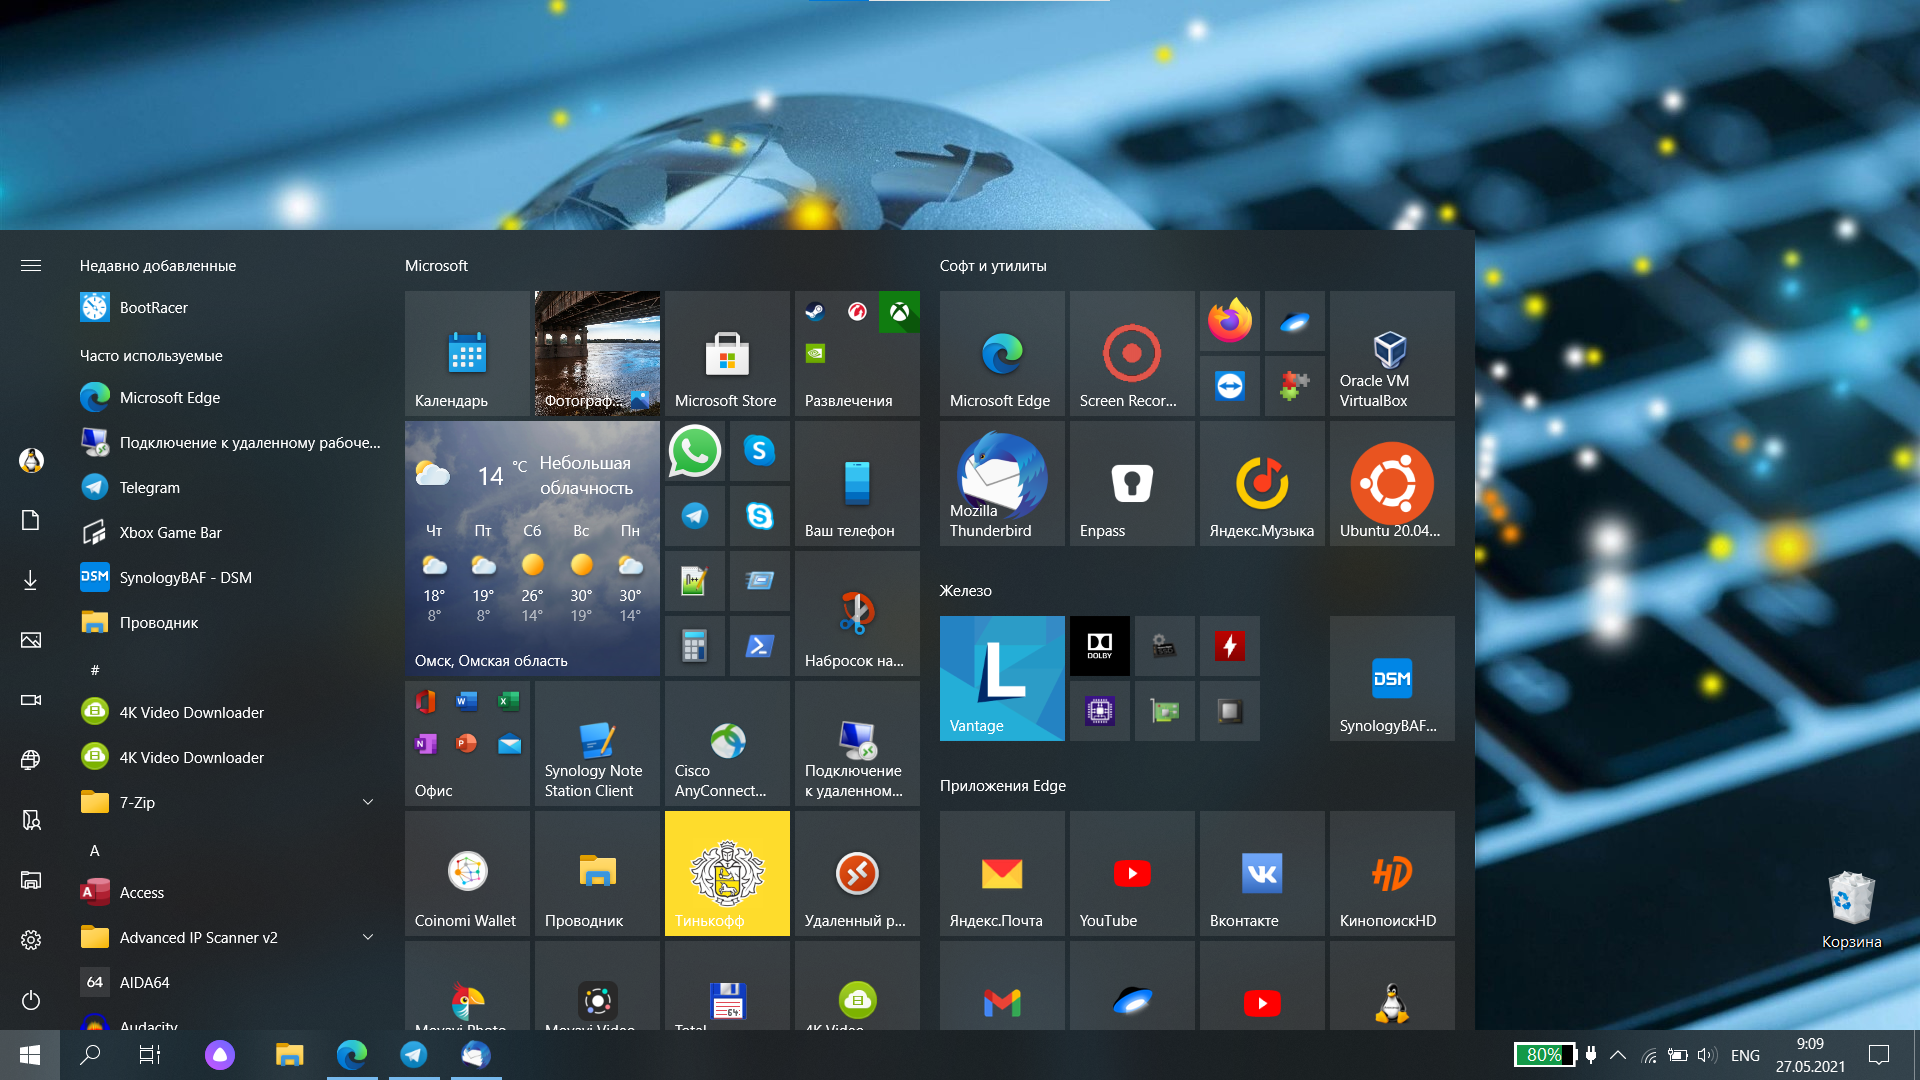Launch Coinomi Wallet tile
The image size is (1920, 1080).
[x=467, y=873]
